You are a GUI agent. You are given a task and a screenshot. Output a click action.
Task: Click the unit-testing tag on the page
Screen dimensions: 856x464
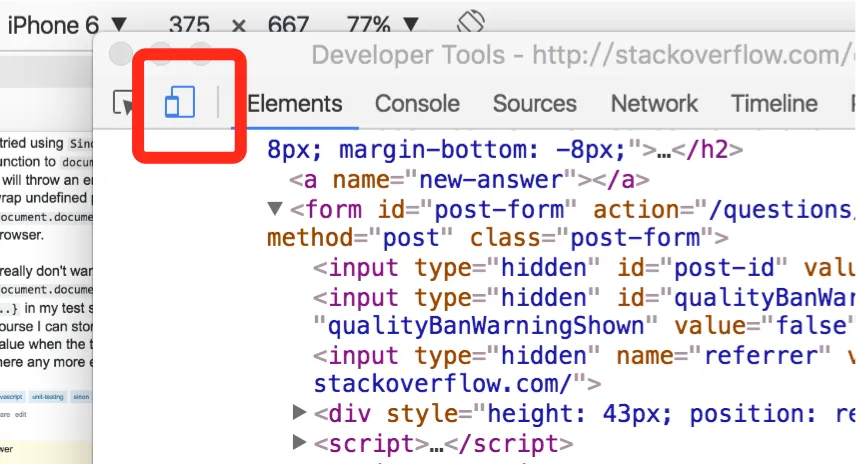point(47,397)
